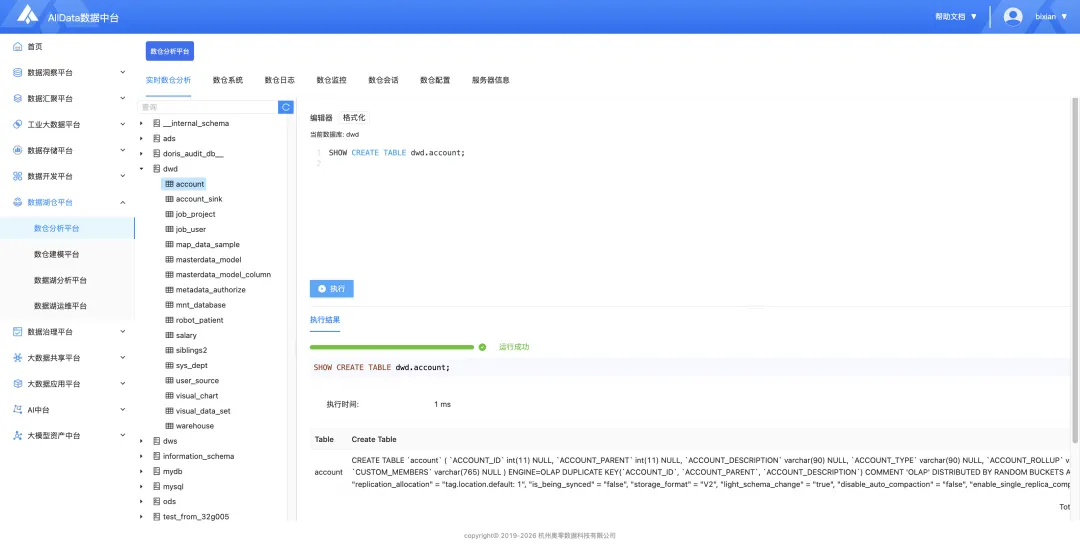Screen dimensions: 1080x547
Task: Select the map_data_sample table
Action: click(x=207, y=245)
